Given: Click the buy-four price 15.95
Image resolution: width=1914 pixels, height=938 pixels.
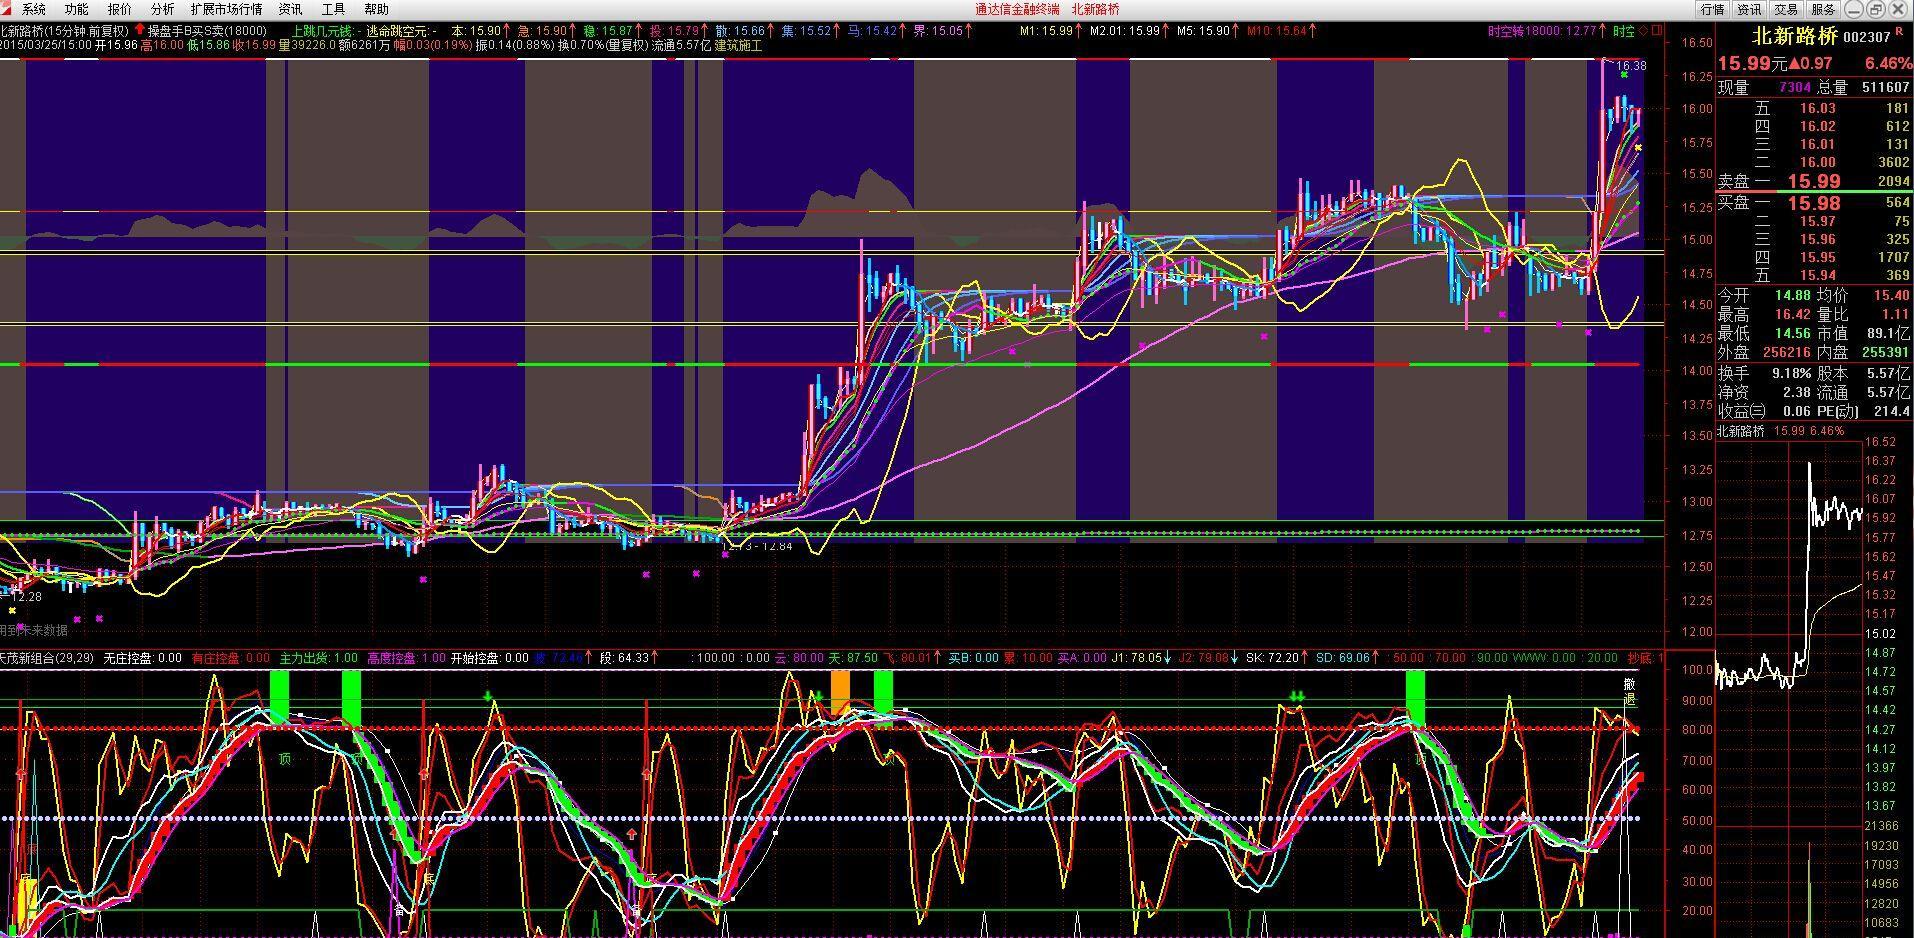Looking at the screenshot, I should pyautogui.click(x=1817, y=258).
